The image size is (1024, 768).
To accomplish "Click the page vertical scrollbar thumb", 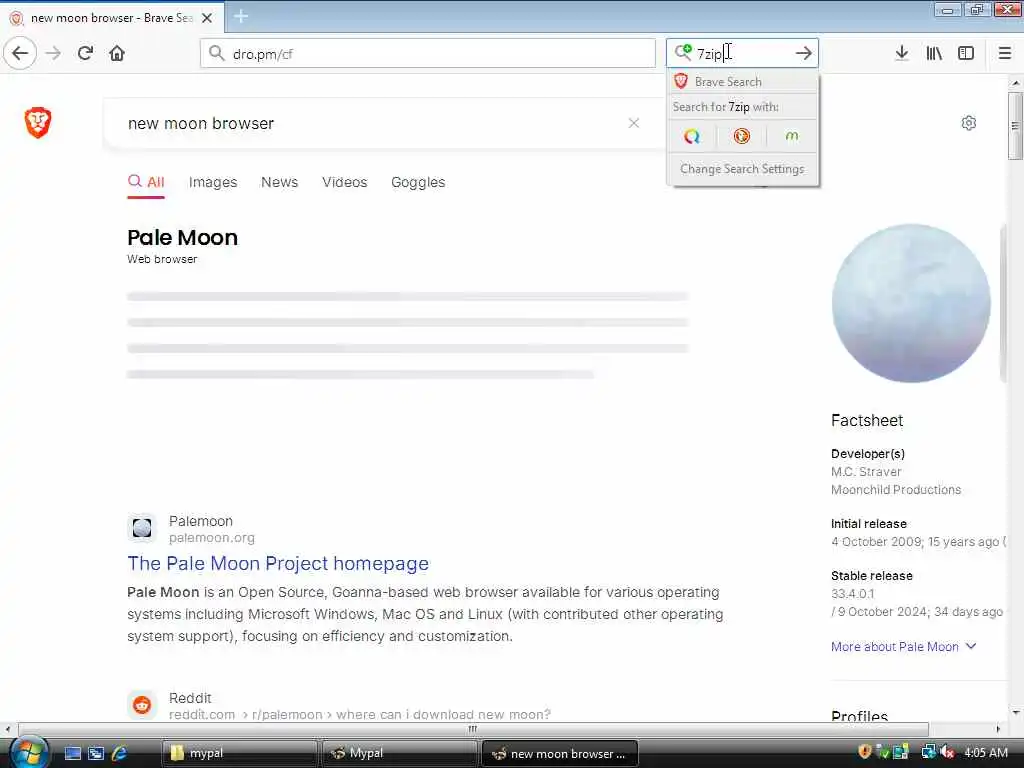I will 1015,125.
